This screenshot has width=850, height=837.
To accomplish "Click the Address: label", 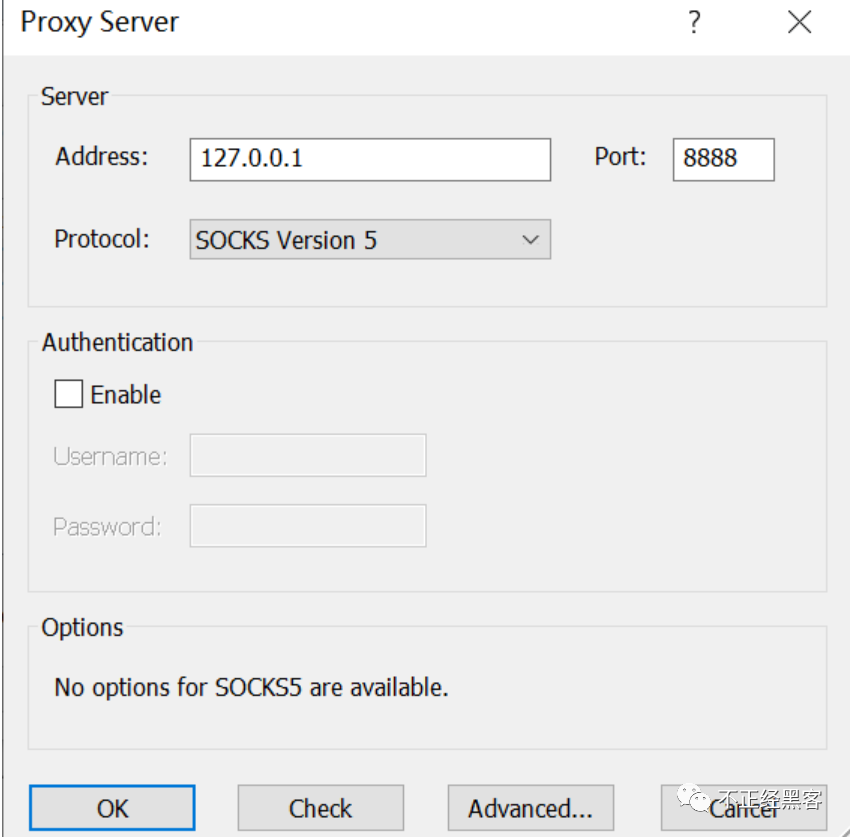I will pyautogui.click(x=101, y=156).
